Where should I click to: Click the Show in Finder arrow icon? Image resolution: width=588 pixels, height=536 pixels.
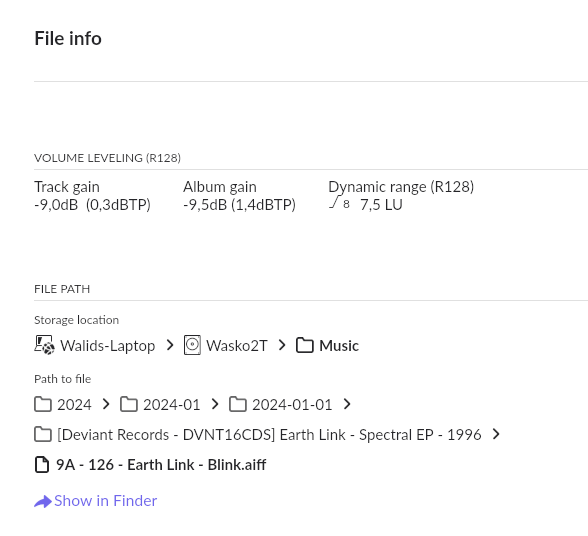click(43, 501)
